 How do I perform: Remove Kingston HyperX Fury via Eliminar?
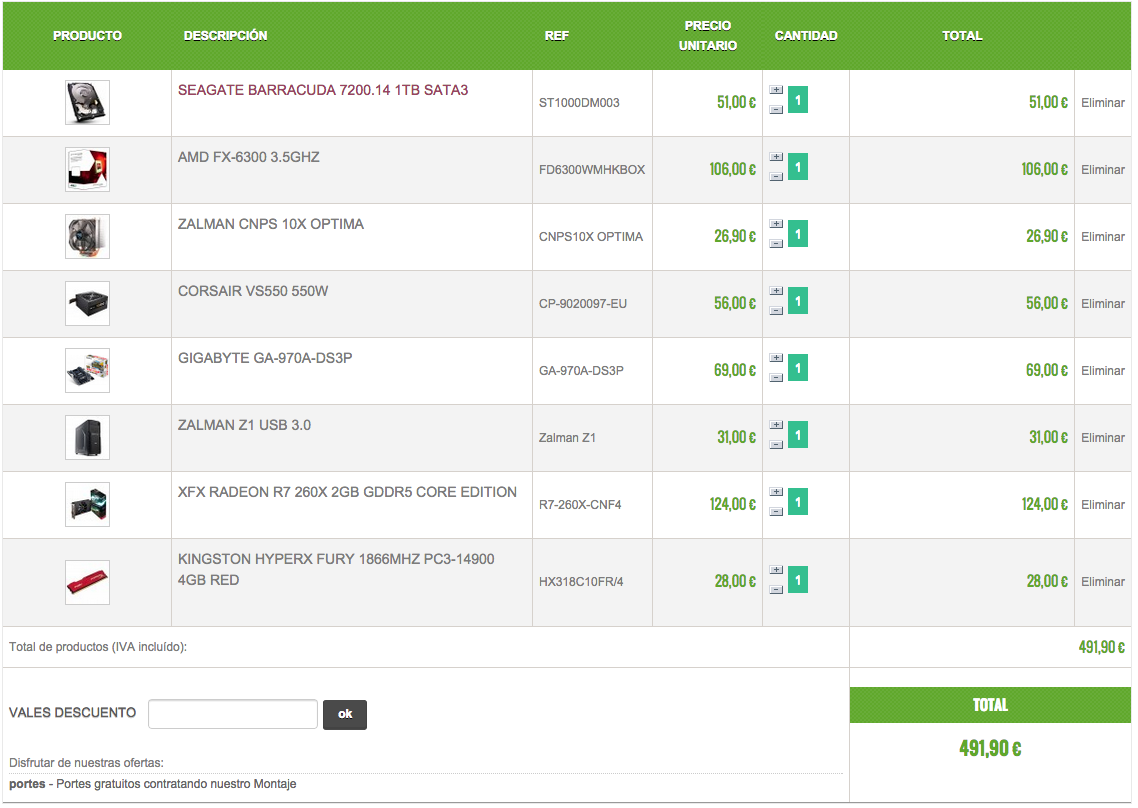[1102, 581]
